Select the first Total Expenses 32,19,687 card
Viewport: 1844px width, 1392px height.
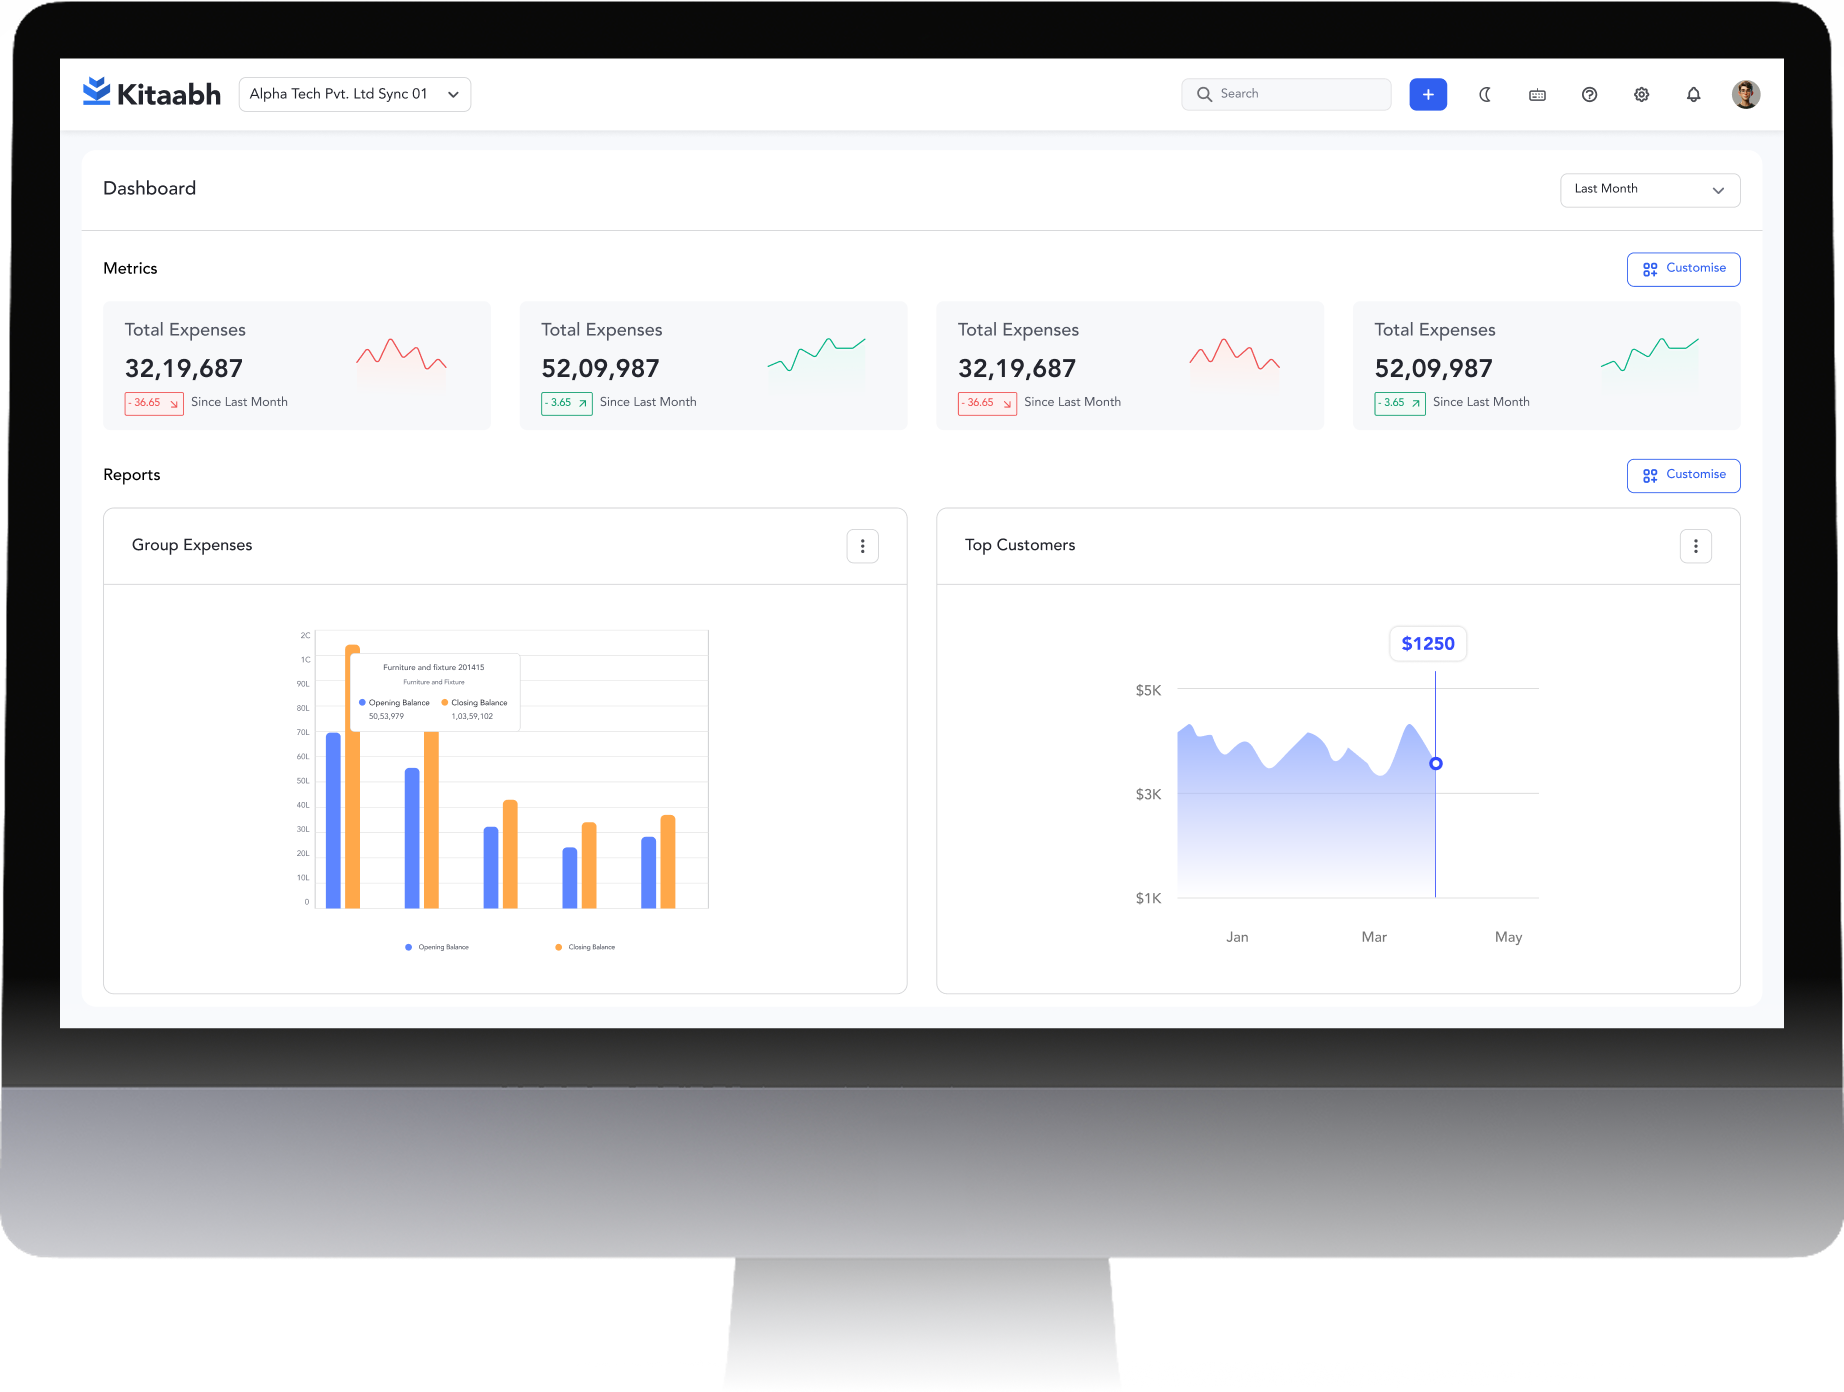296,365
